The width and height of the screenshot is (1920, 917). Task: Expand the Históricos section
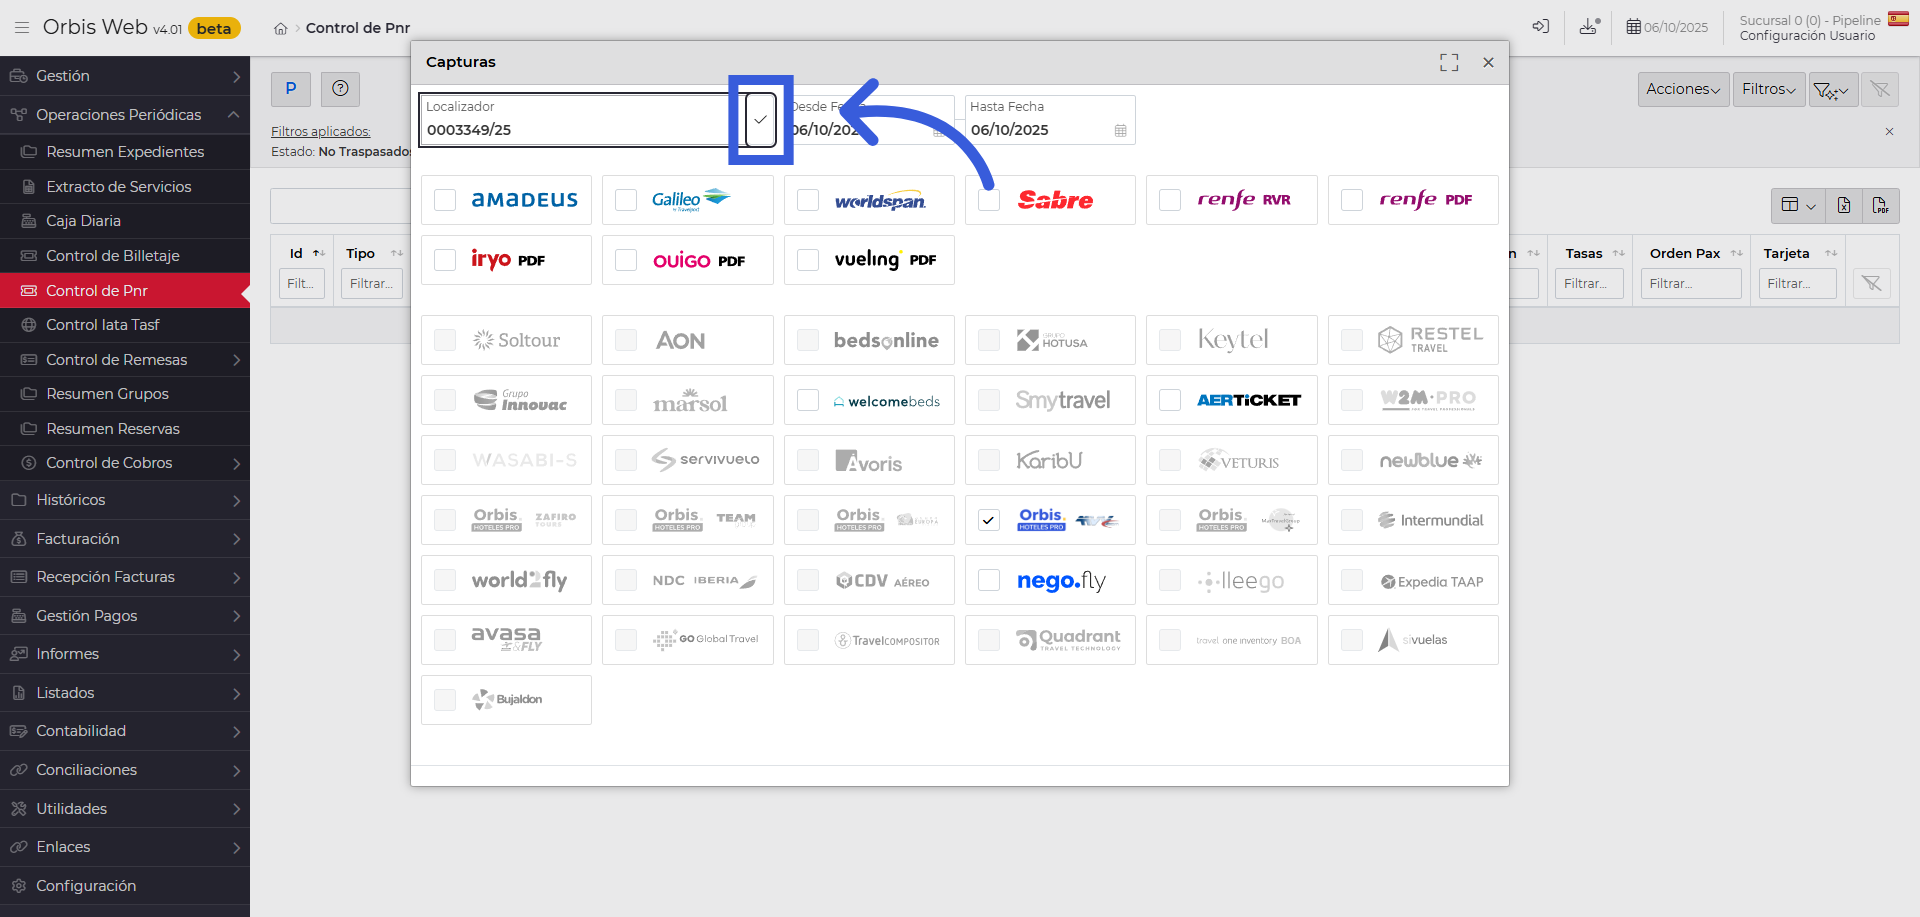pos(125,500)
